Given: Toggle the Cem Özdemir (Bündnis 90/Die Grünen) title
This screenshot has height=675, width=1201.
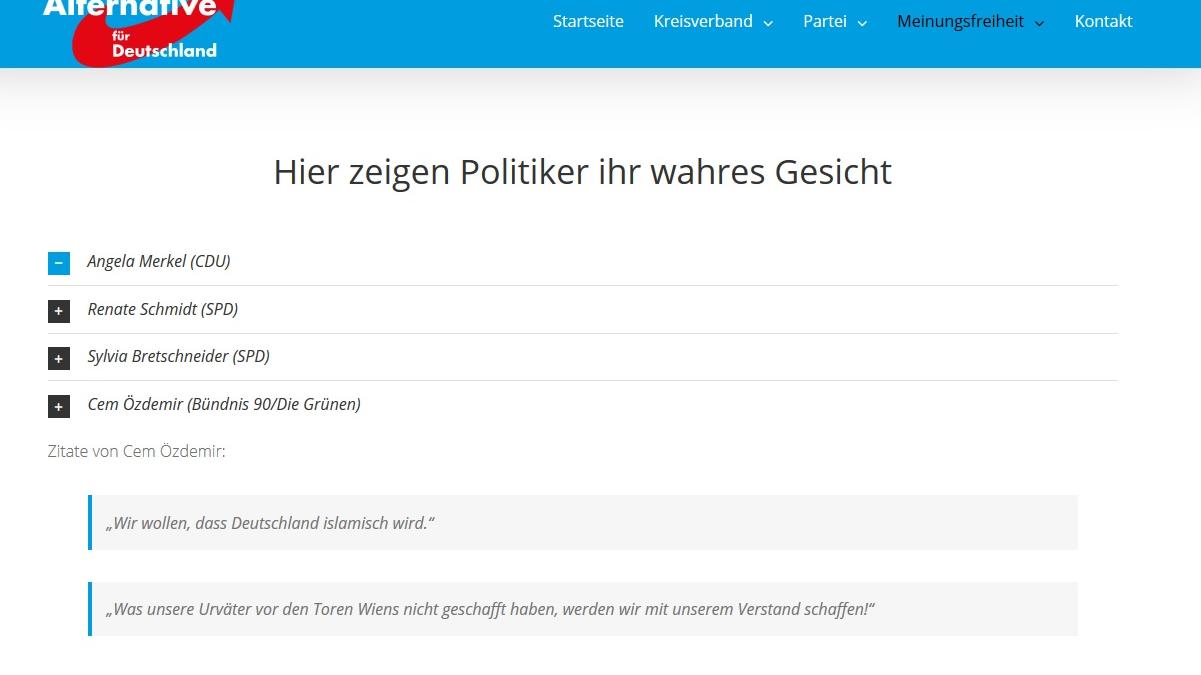Looking at the screenshot, I should [x=224, y=404].
